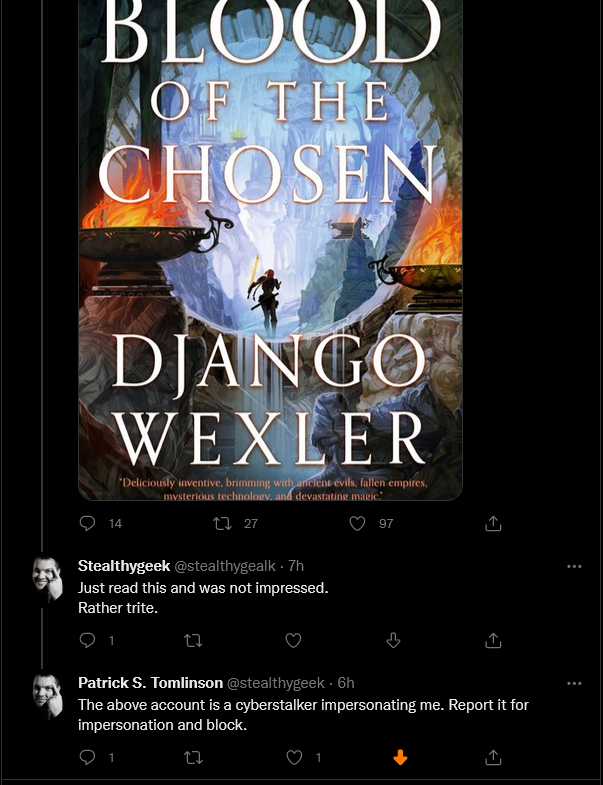
Task: Open more options for Stealthygeek's tweet
Action: pos(574,567)
